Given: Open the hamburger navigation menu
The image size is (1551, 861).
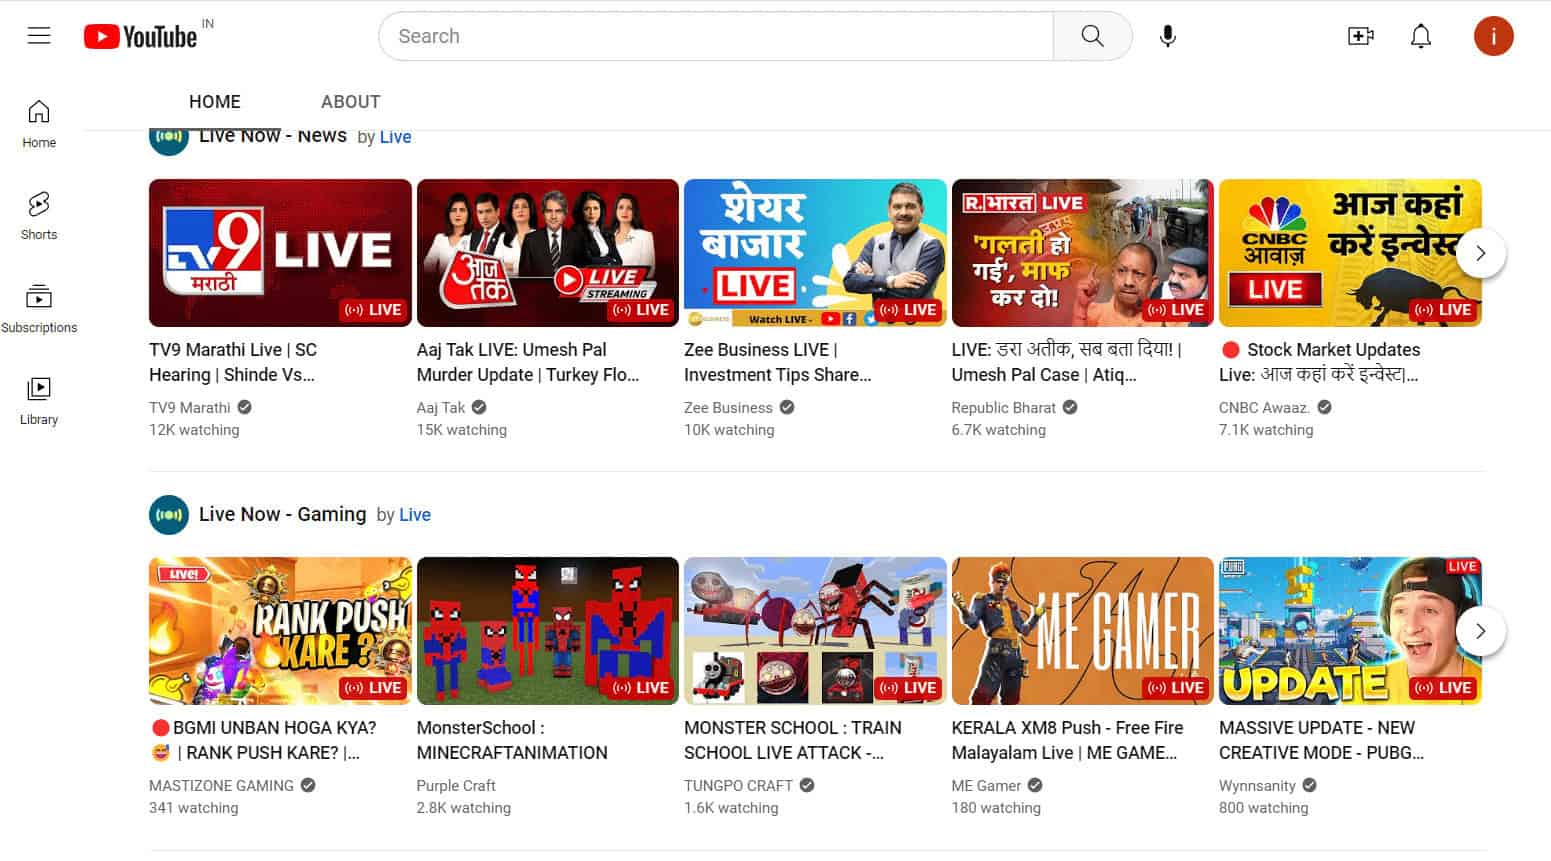Looking at the screenshot, I should pyautogui.click(x=38, y=35).
